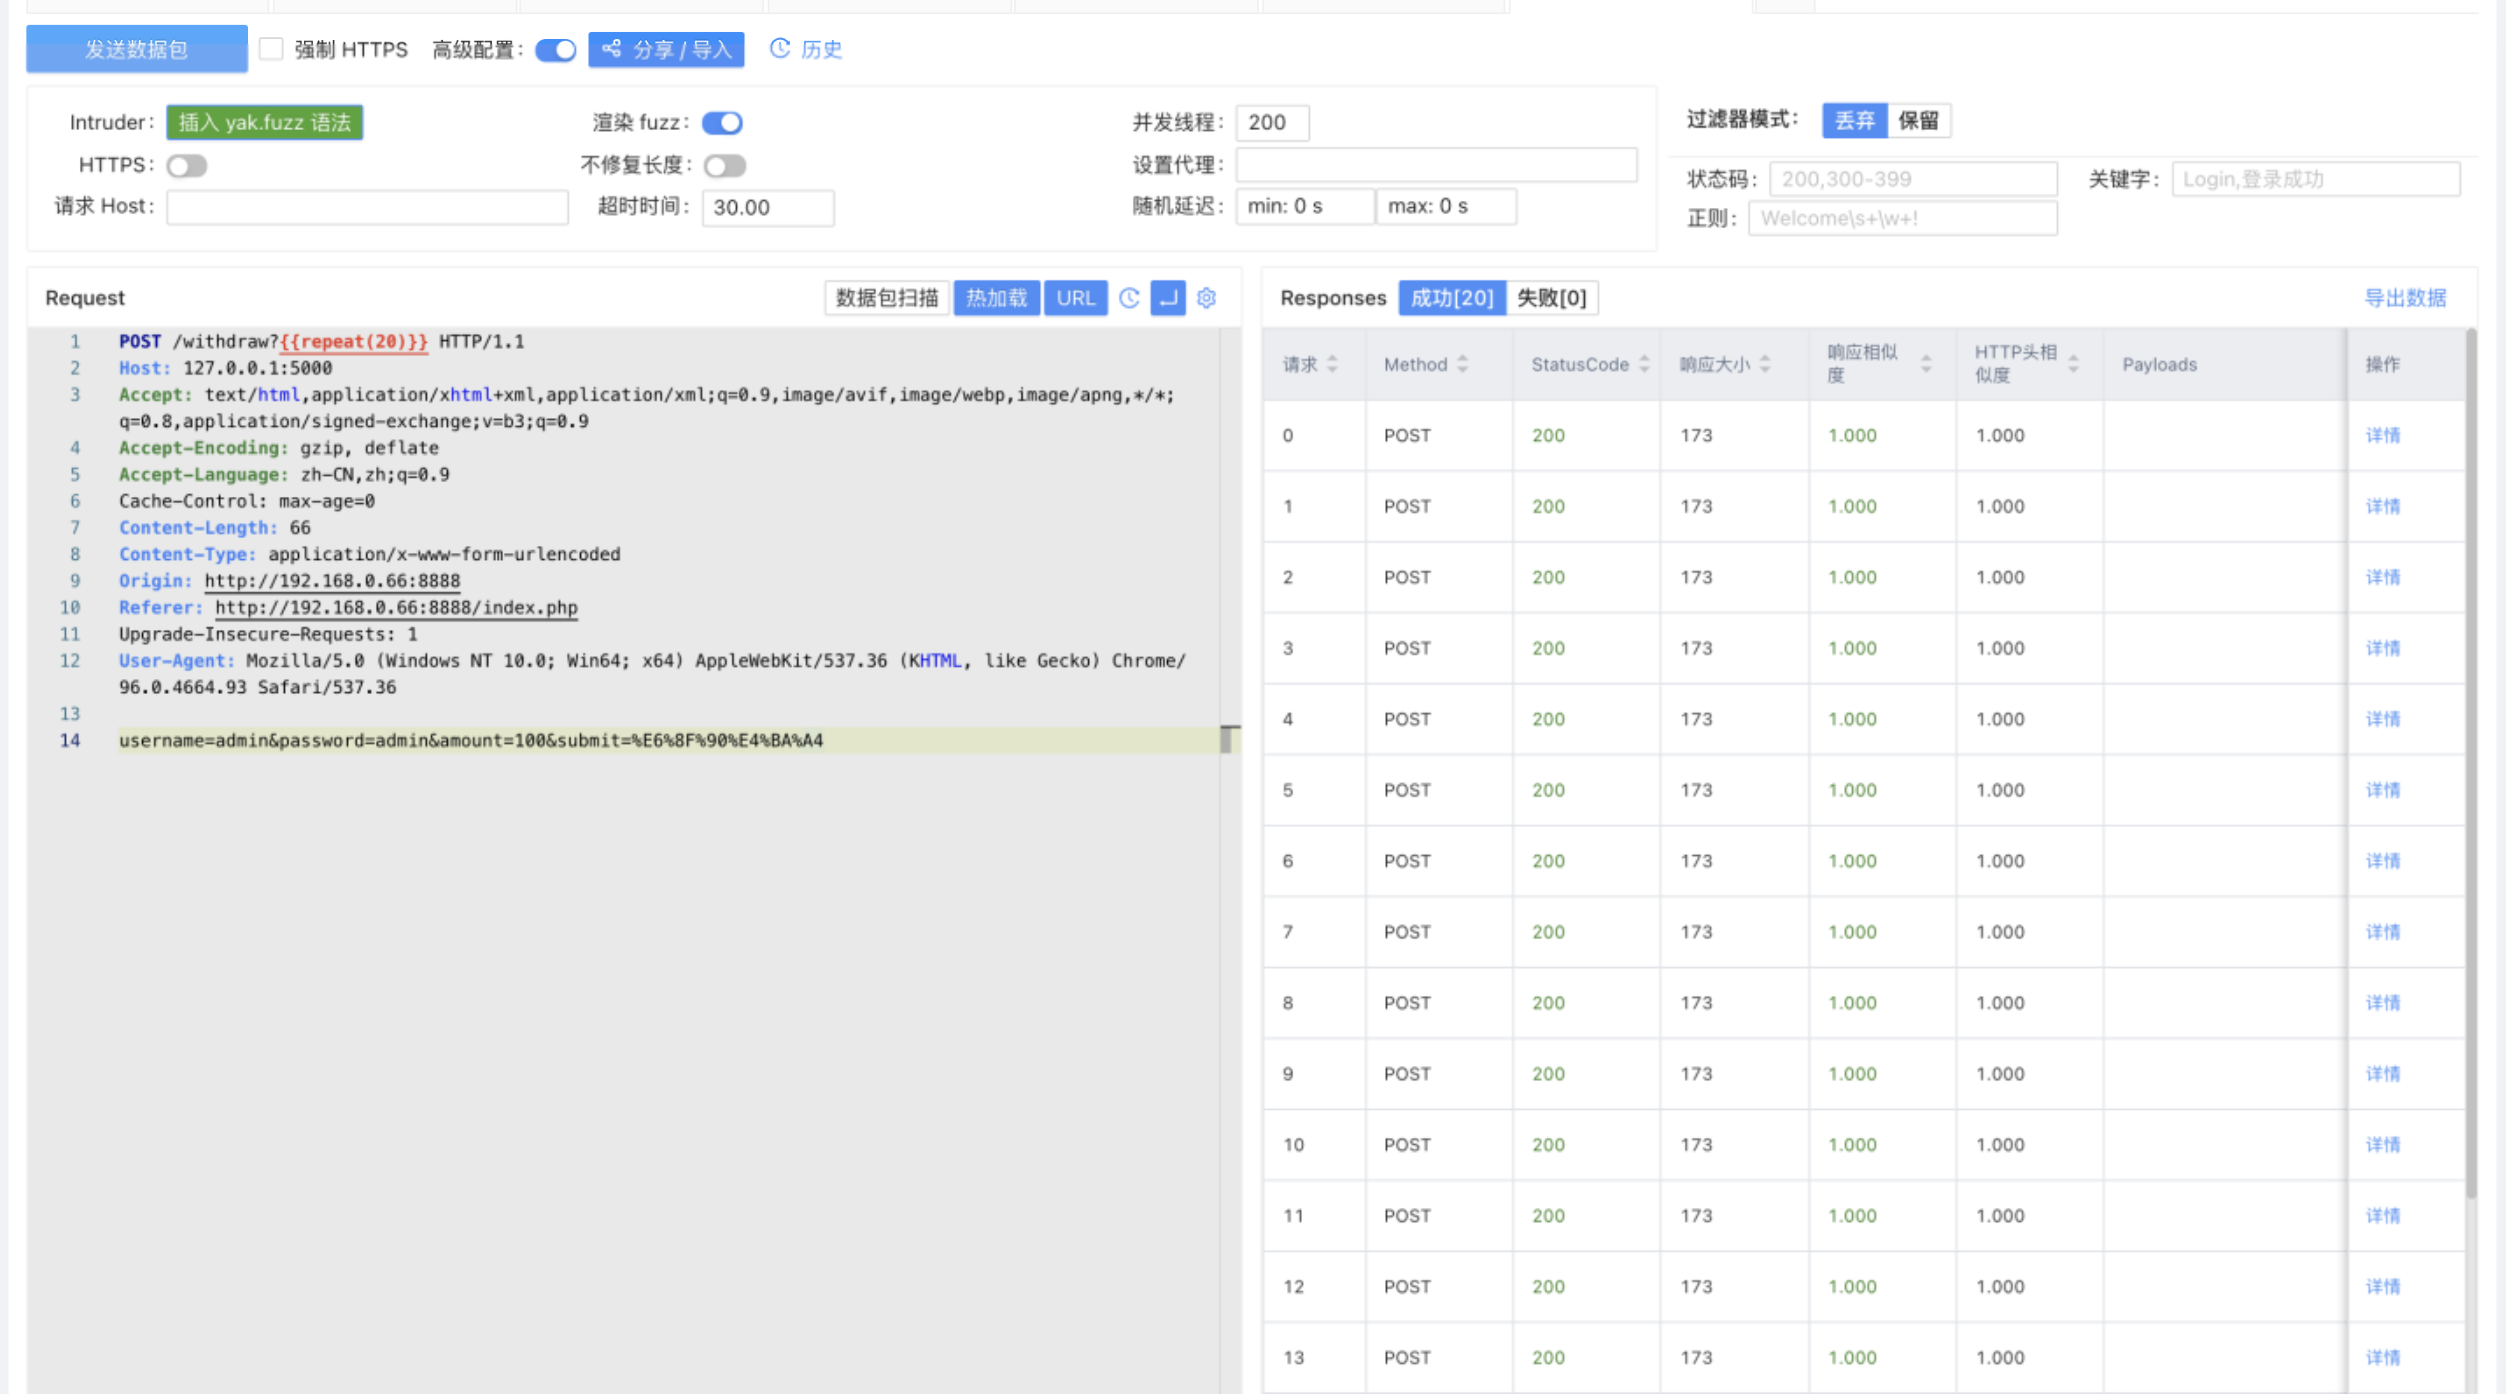Click the {{repeat(20)}} fuzz tag in request
The height and width of the screenshot is (1394, 2506).
click(x=353, y=342)
